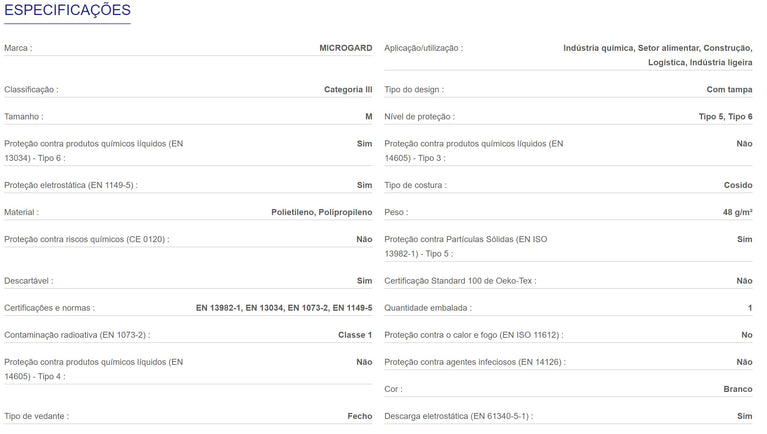Click the ESPECIFICAÇÕES section heading

pyautogui.click(x=67, y=11)
